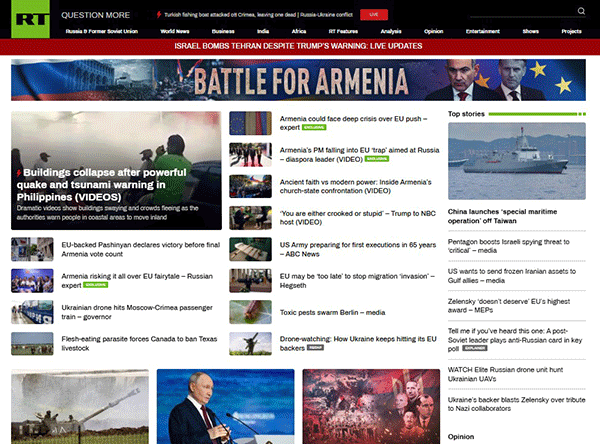Open Trump to NBC host video article
Screen dimensions: 600x444
click(x=357, y=218)
